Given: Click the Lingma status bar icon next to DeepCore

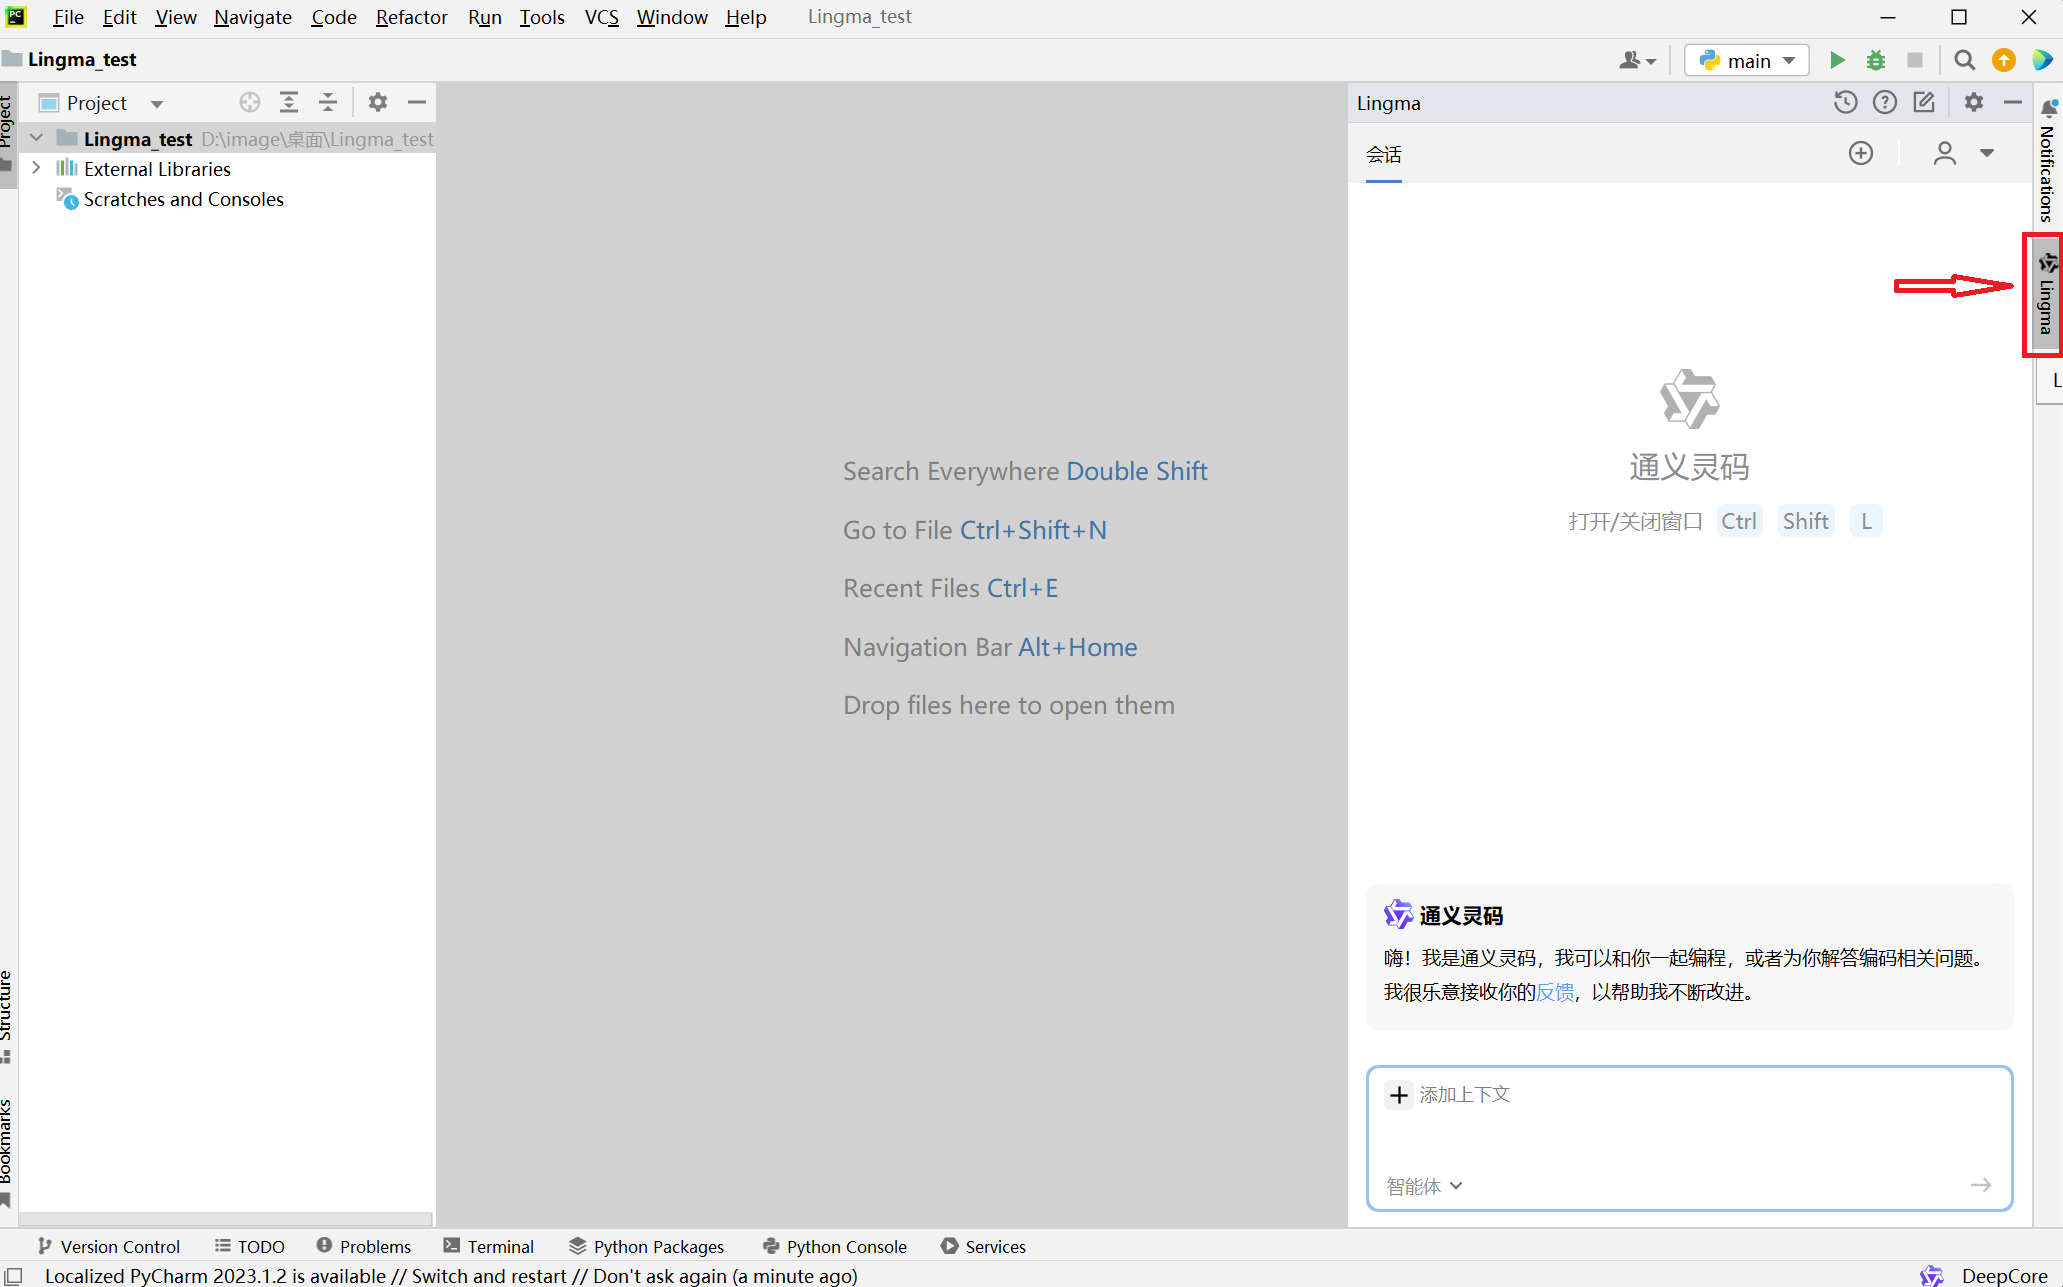Looking at the screenshot, I should pyautogui.click(x=1932, y=1276).
